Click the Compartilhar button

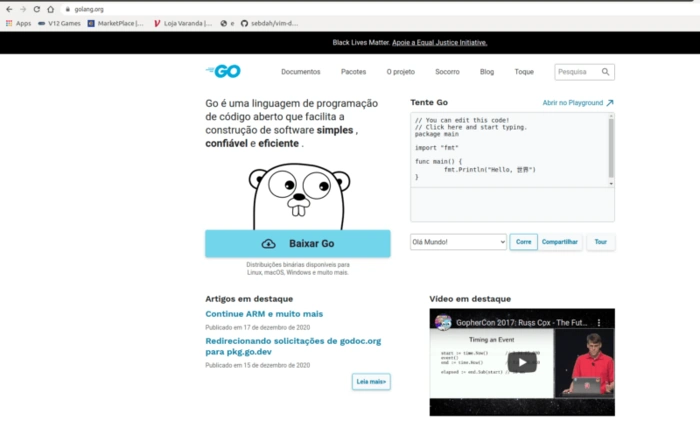(x=560, y=242)
